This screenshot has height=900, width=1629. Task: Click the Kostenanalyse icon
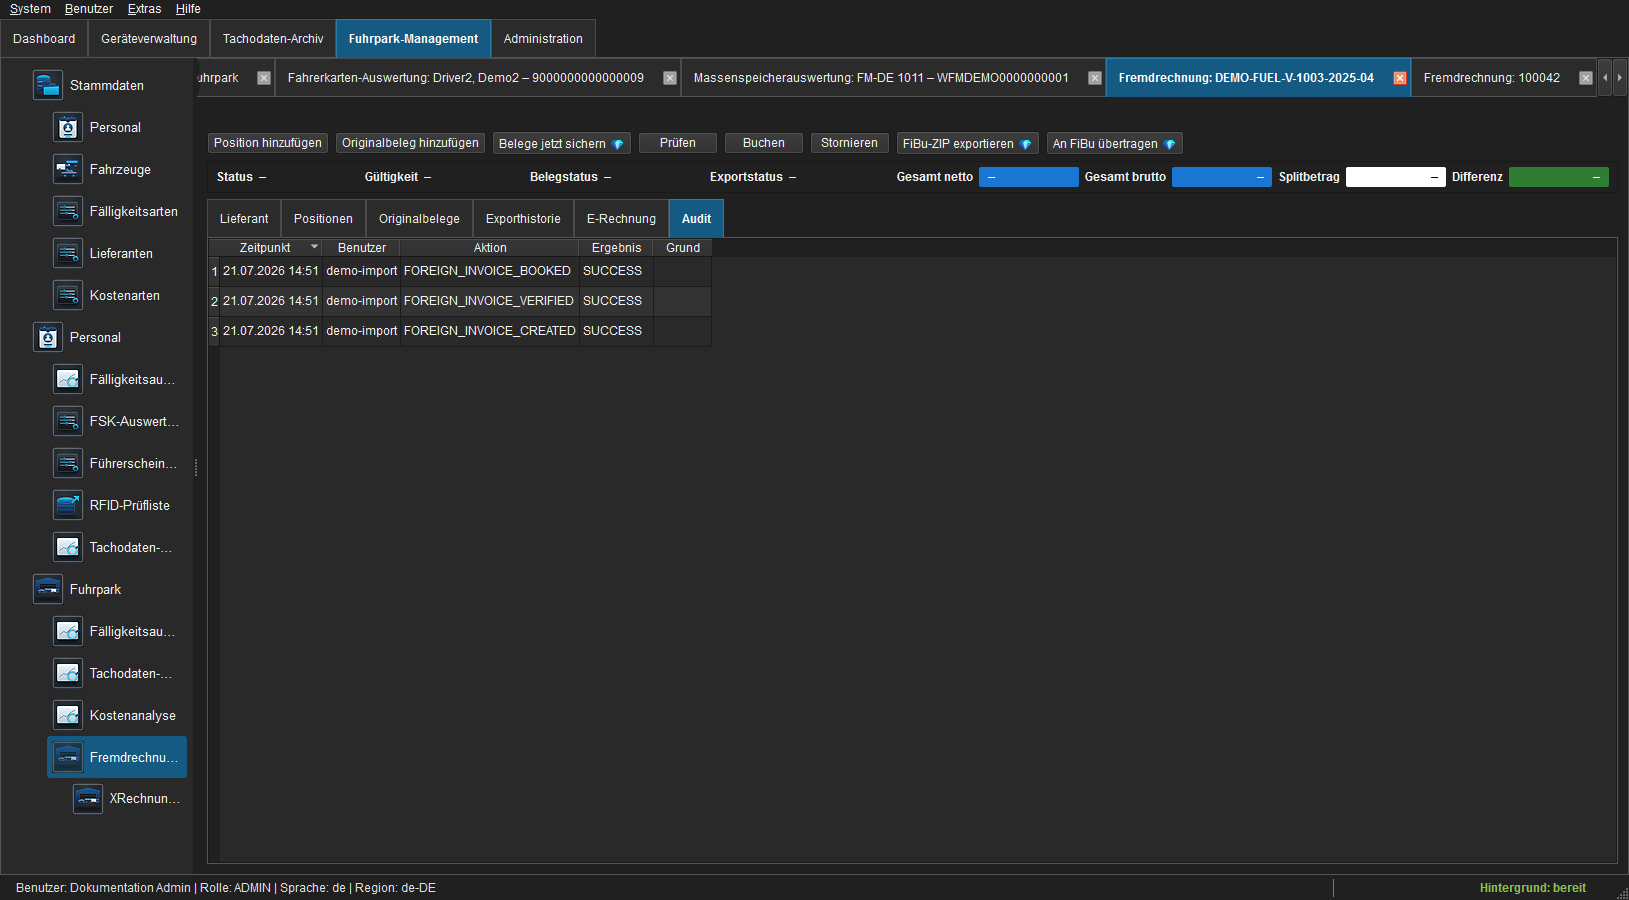tap(68, 715)
